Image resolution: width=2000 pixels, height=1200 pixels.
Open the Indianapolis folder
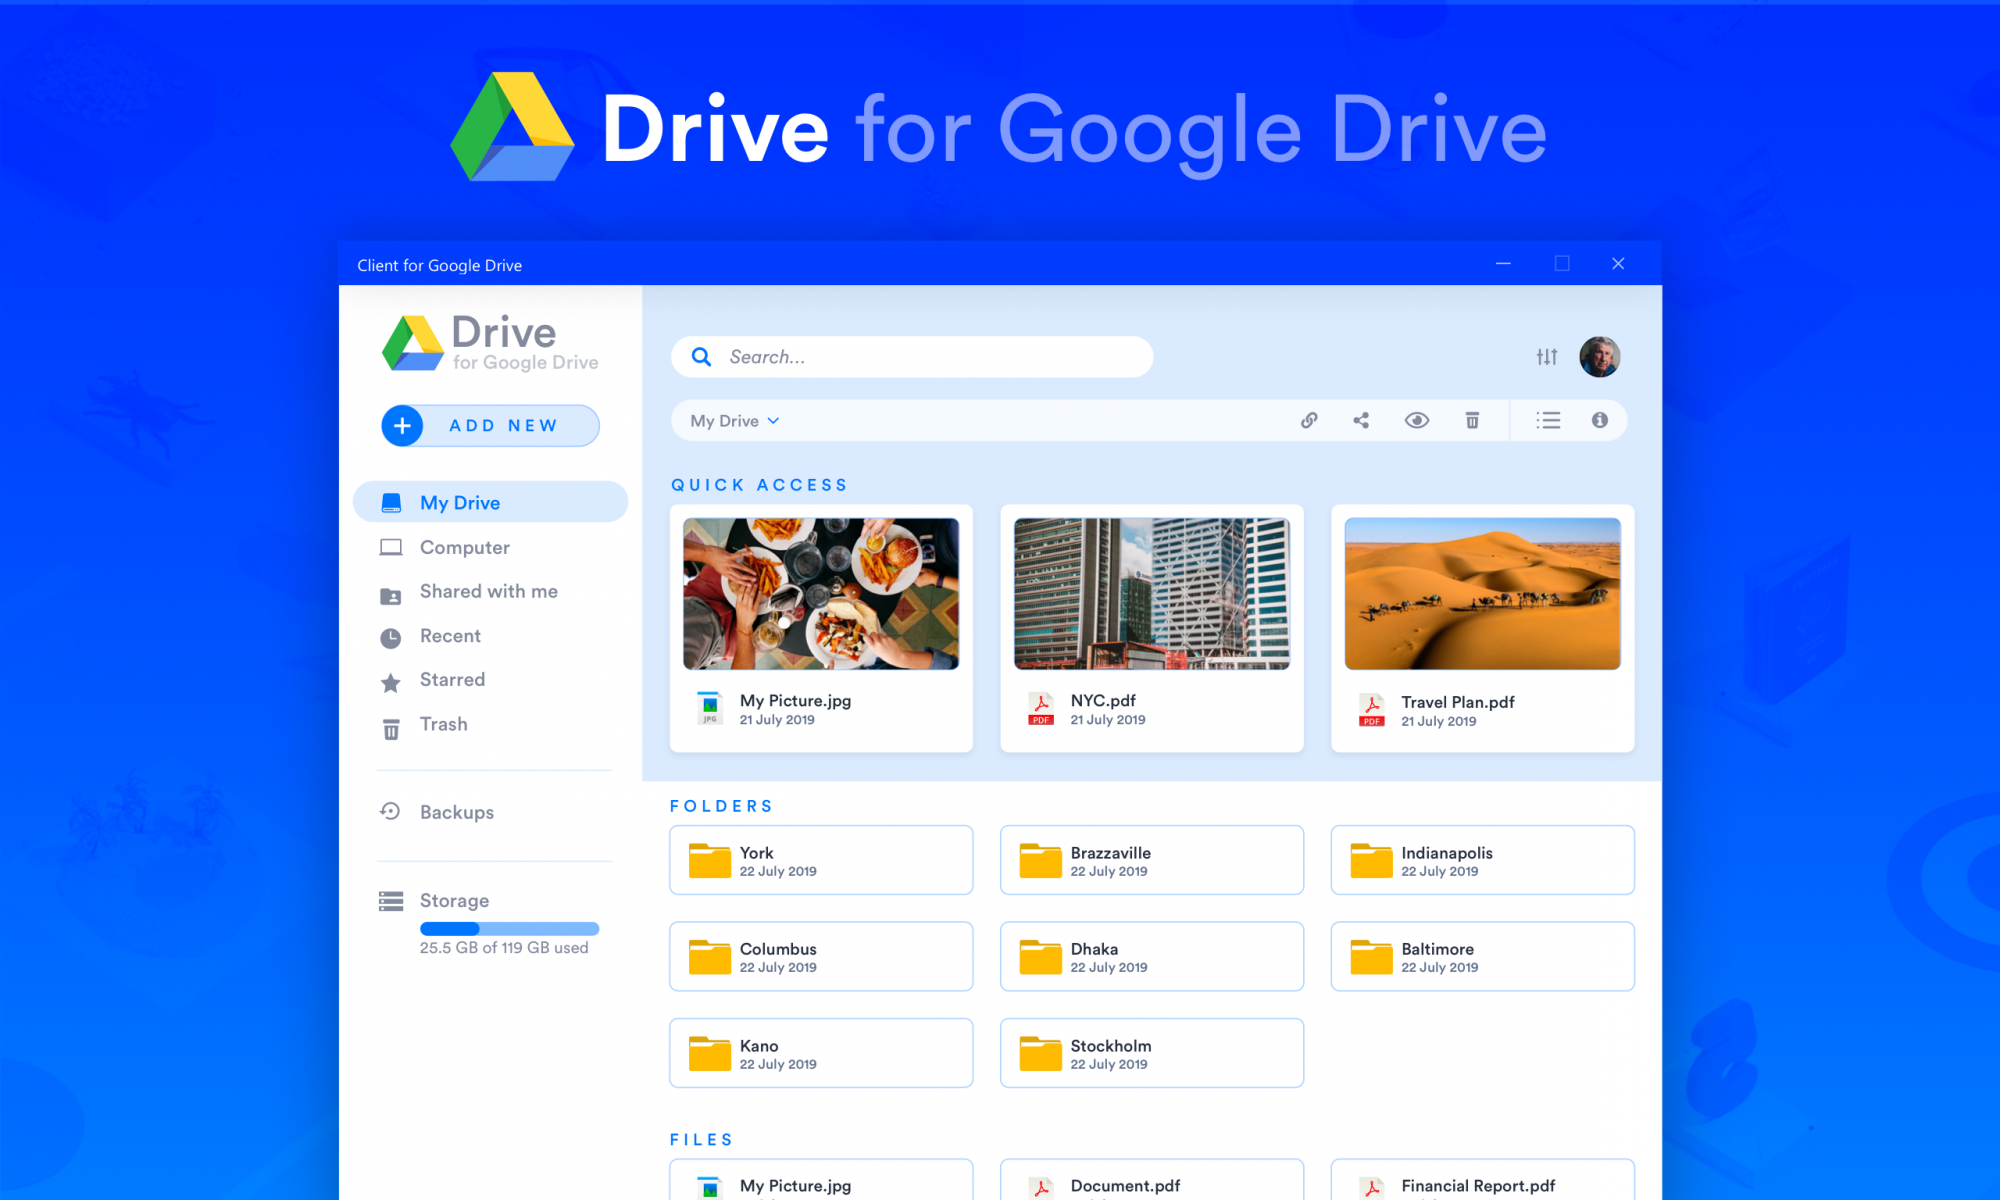pos(1483,860)
